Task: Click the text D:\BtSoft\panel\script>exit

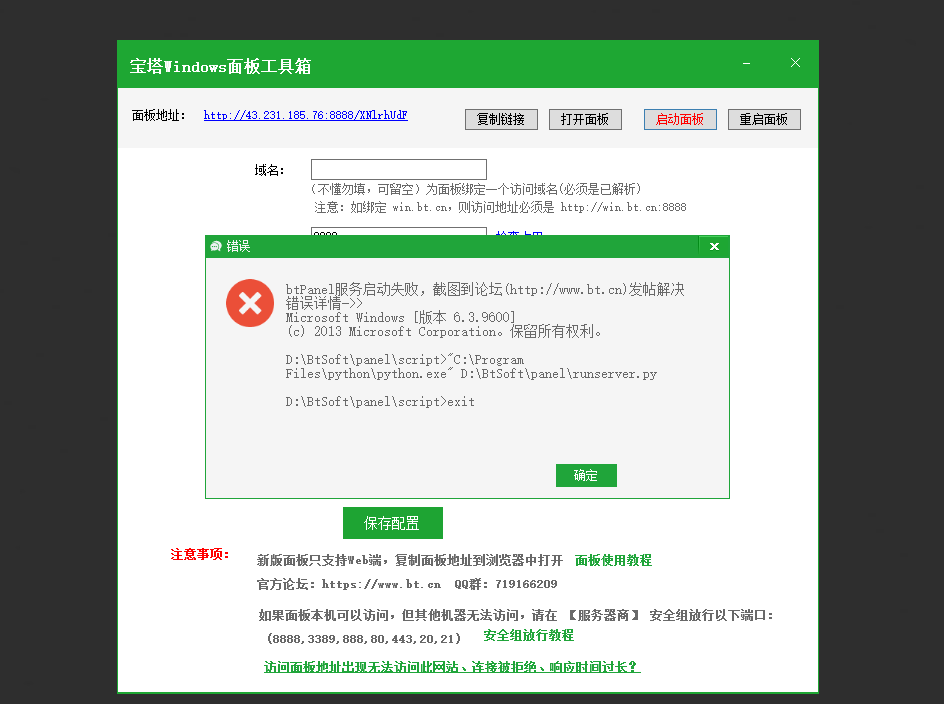Action: [380, 402]
